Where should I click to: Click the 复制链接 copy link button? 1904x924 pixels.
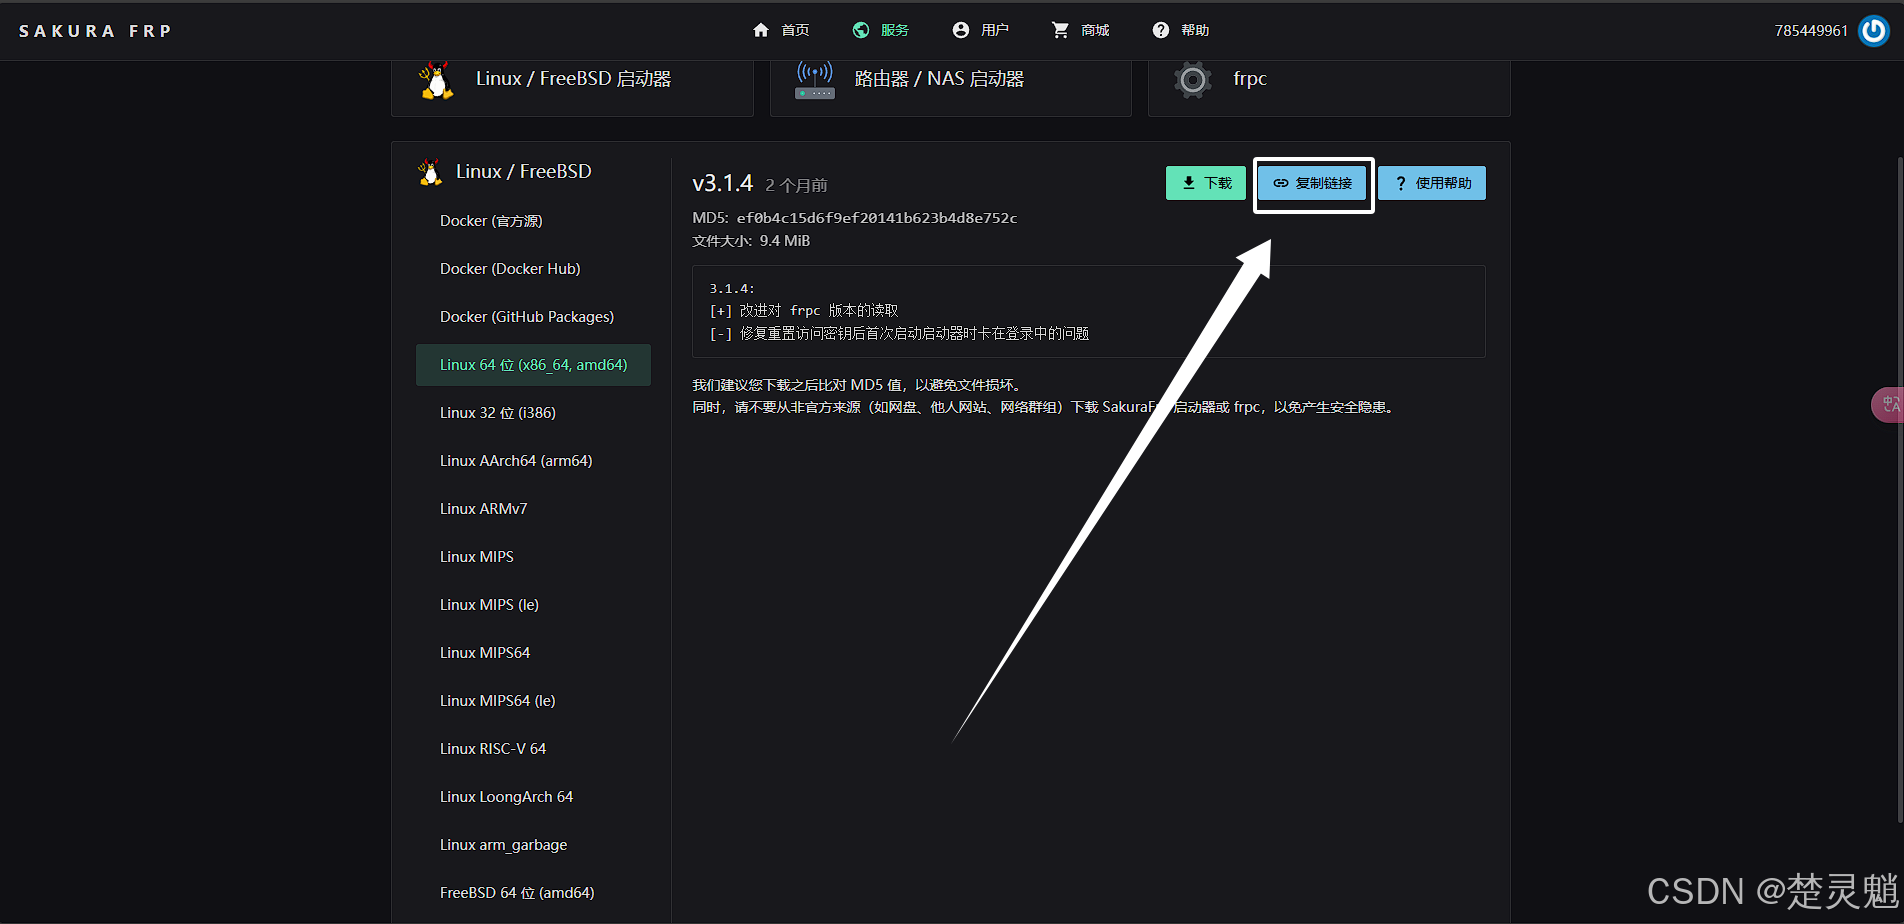(1312, 183)
